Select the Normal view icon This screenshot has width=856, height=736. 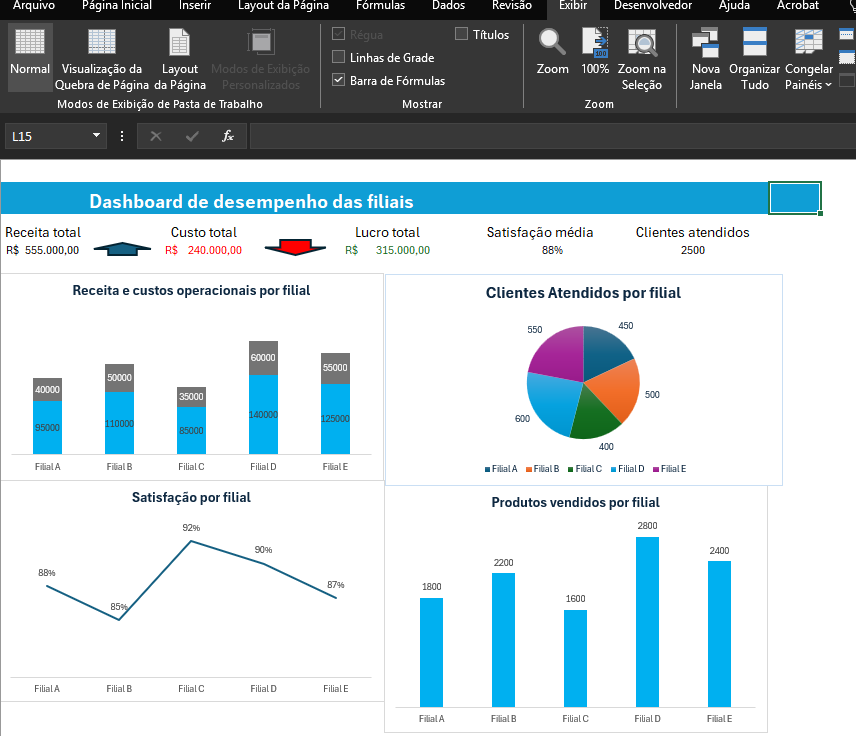point(30,43)
